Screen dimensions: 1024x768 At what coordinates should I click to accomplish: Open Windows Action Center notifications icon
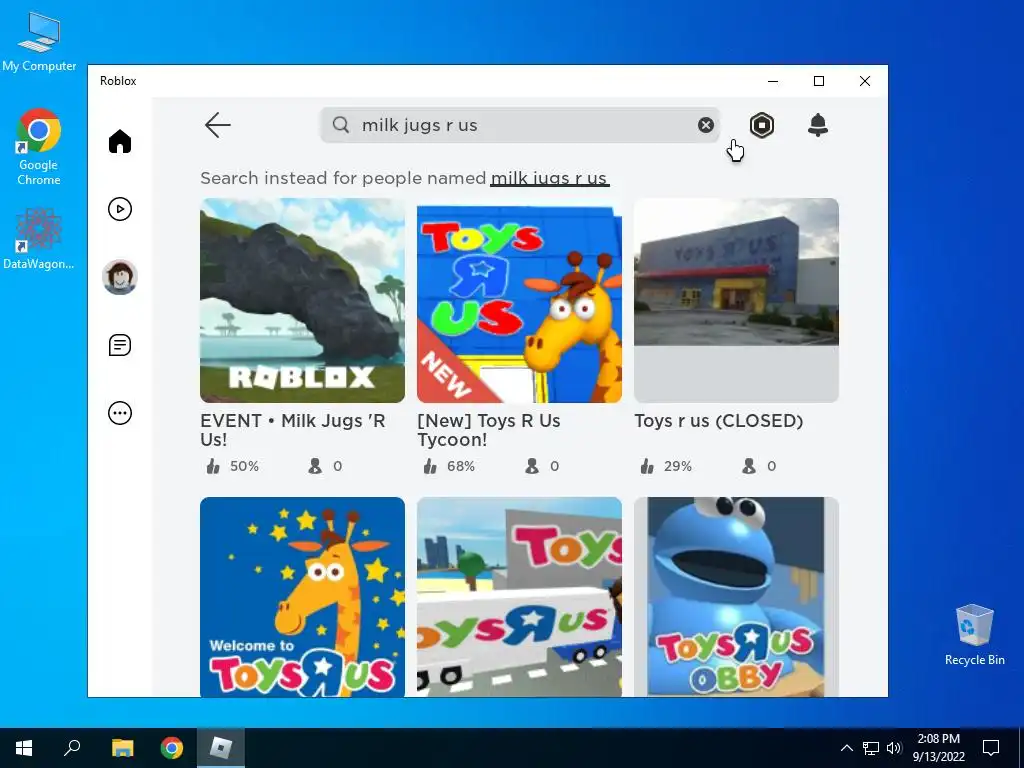(991, 748)
